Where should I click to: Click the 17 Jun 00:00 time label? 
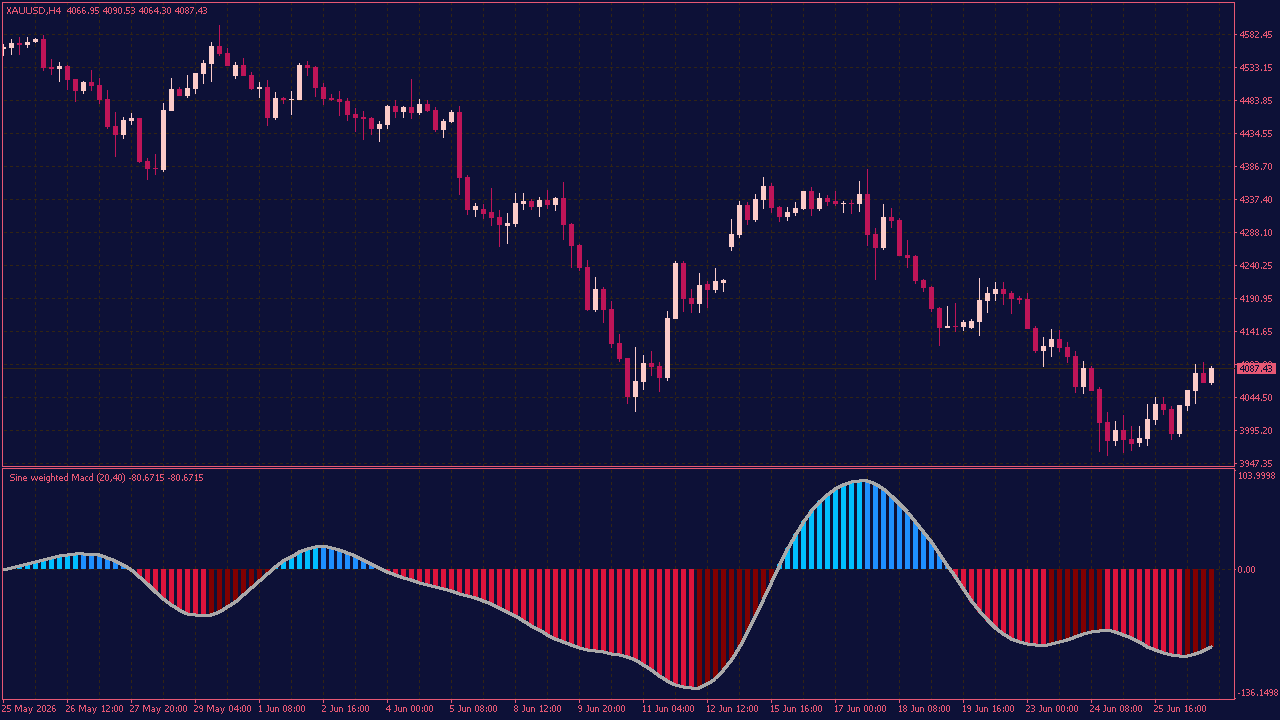[x=861, y=709]
